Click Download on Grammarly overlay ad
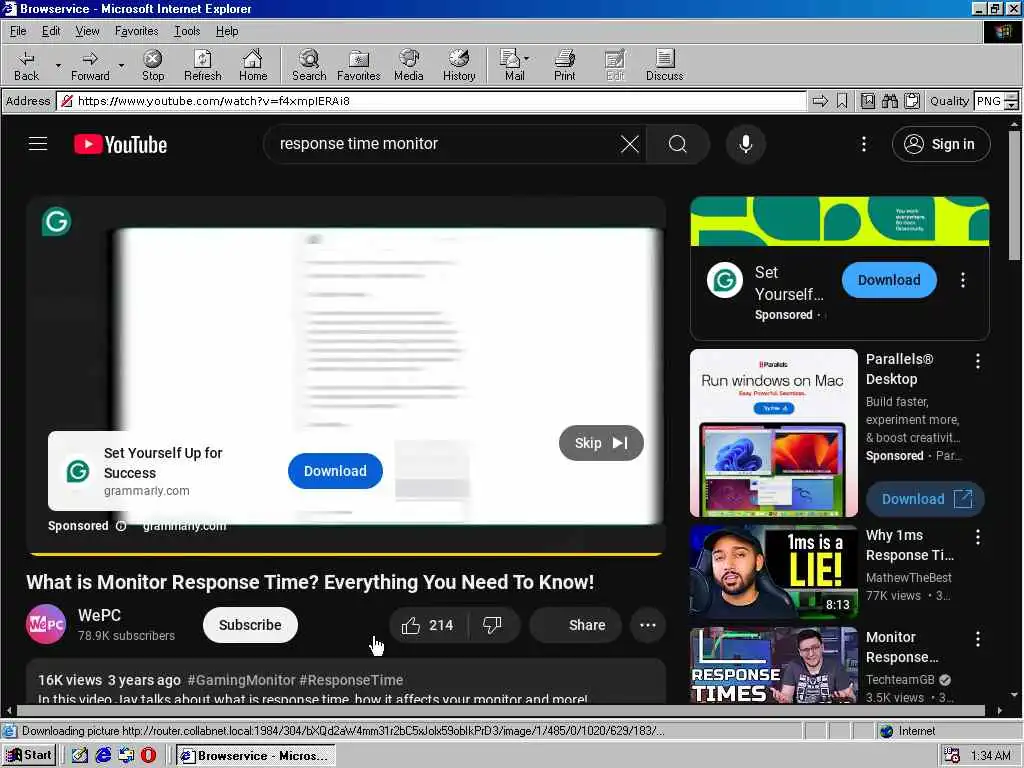 pos(335,471)
